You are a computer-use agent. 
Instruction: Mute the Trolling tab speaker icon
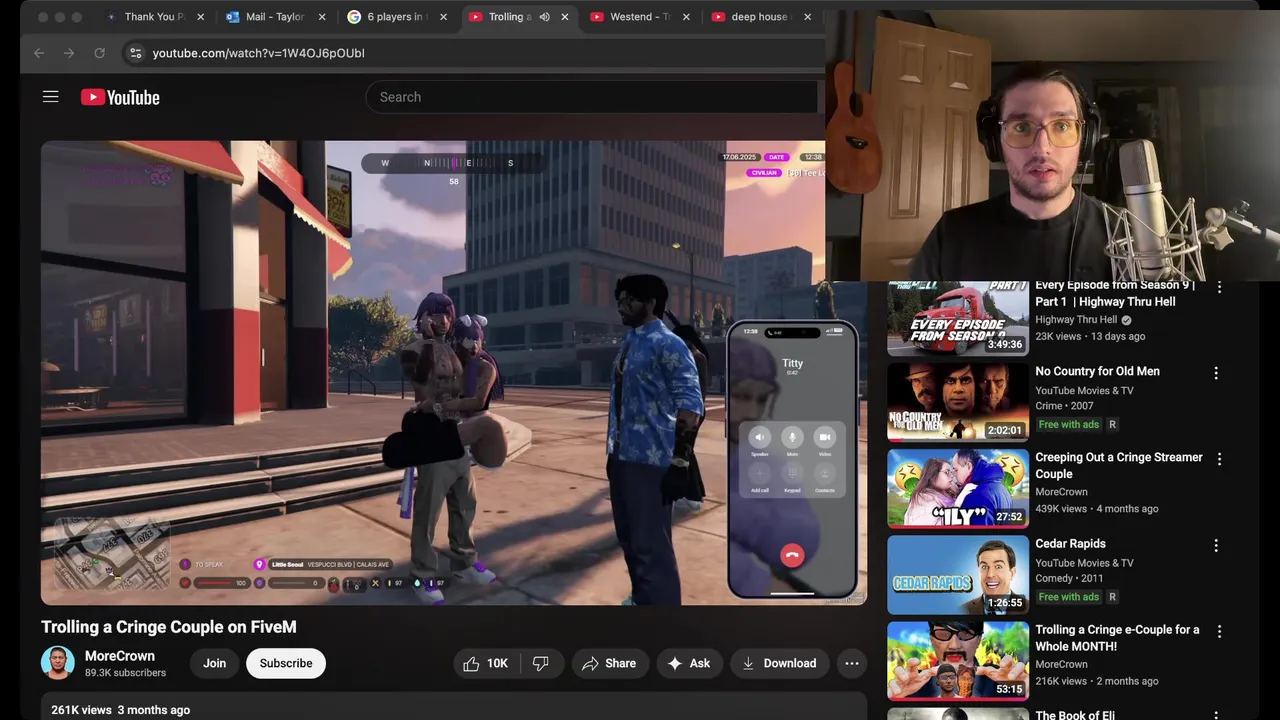click(544, 17)
